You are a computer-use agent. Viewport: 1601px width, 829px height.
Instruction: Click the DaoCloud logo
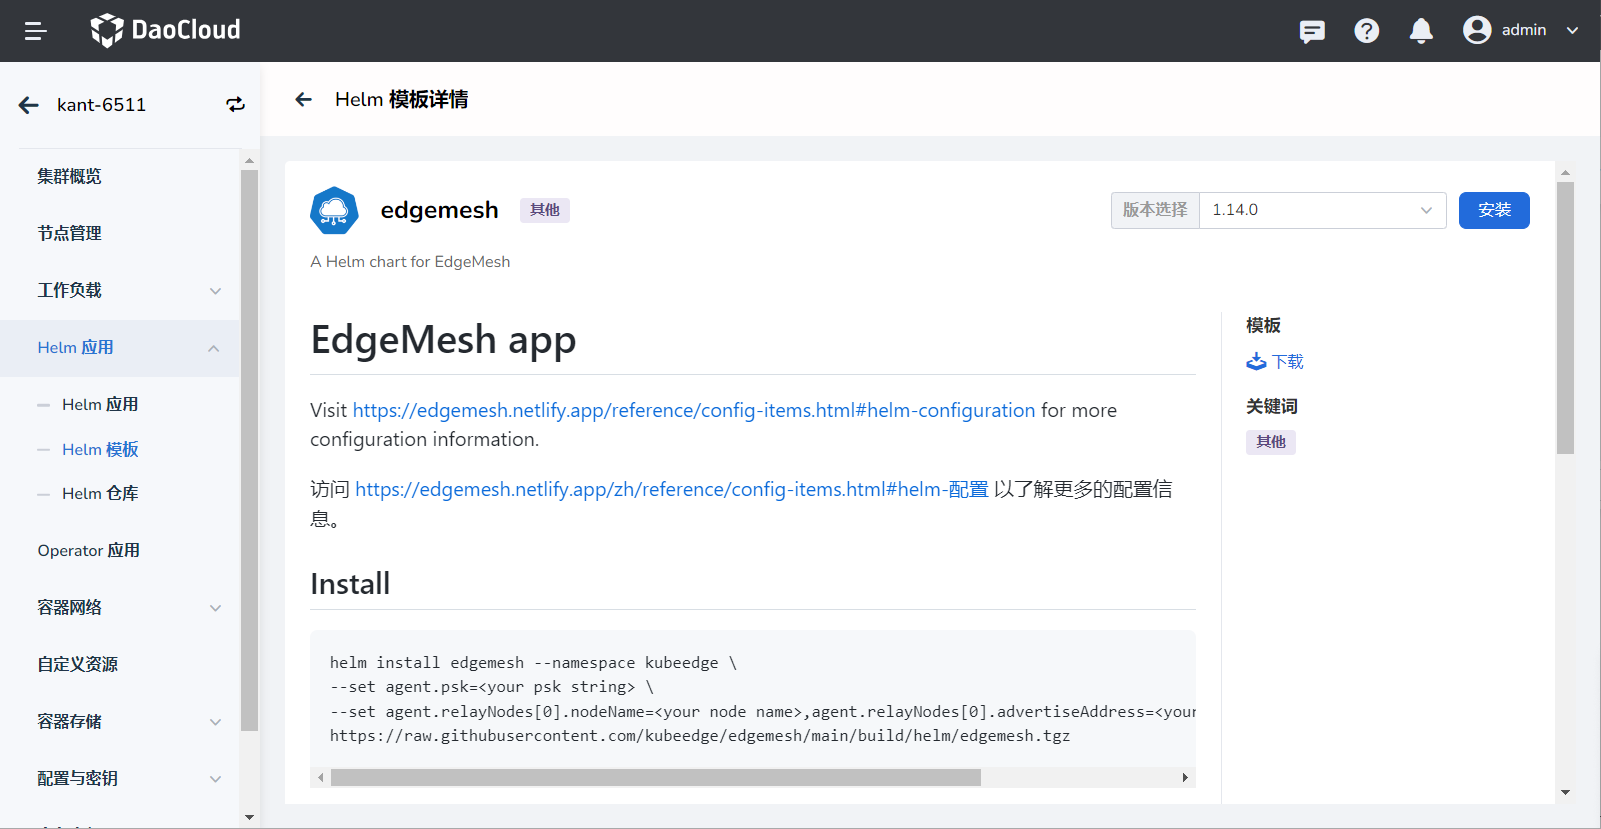[x=165, y=30]
